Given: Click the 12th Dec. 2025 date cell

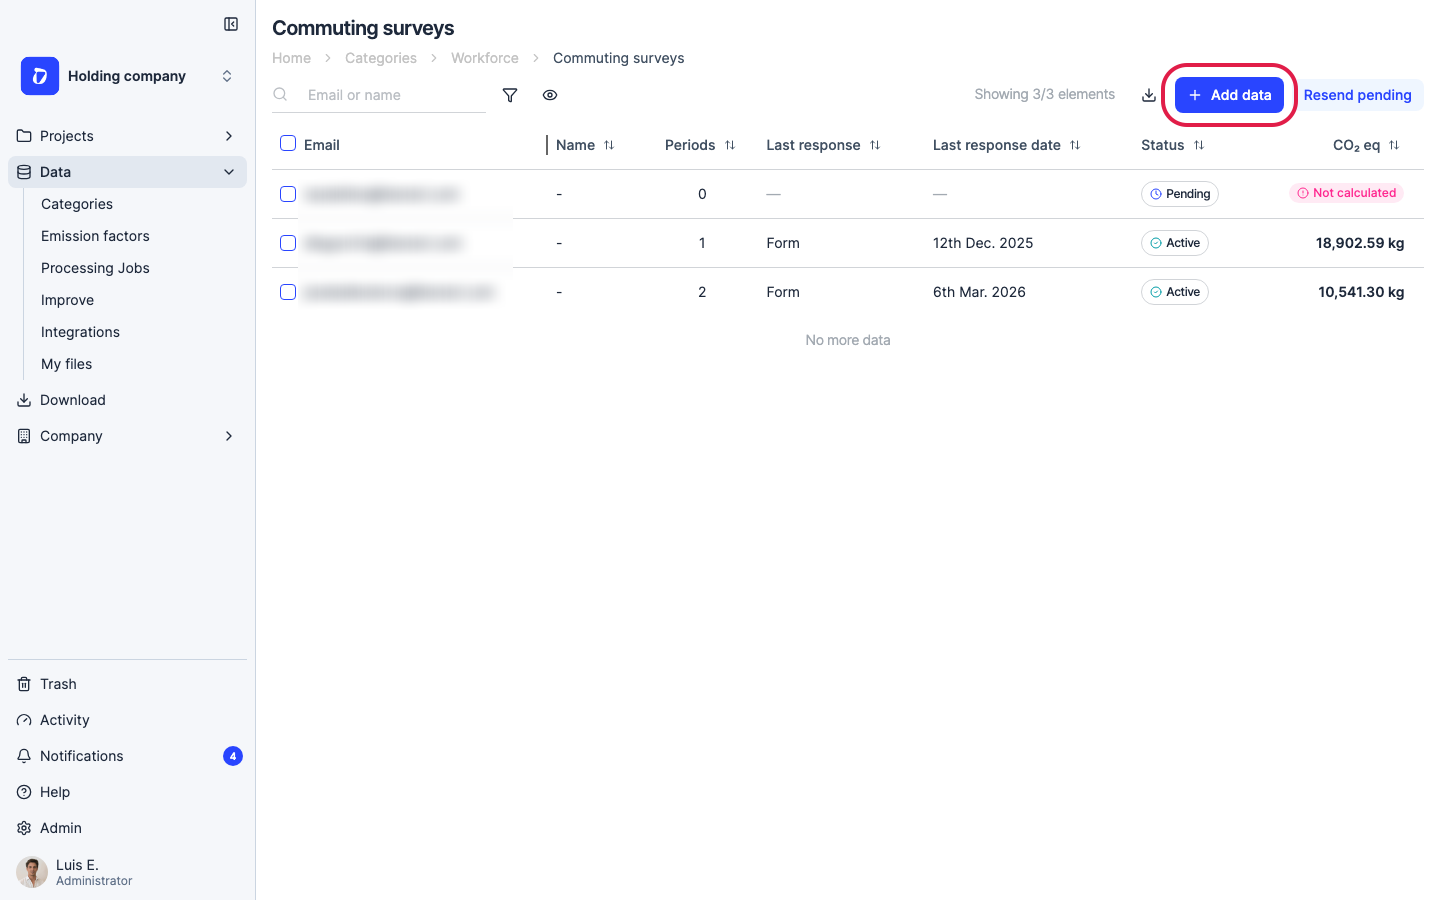Looking at the screenshot, I should (983, 243).
